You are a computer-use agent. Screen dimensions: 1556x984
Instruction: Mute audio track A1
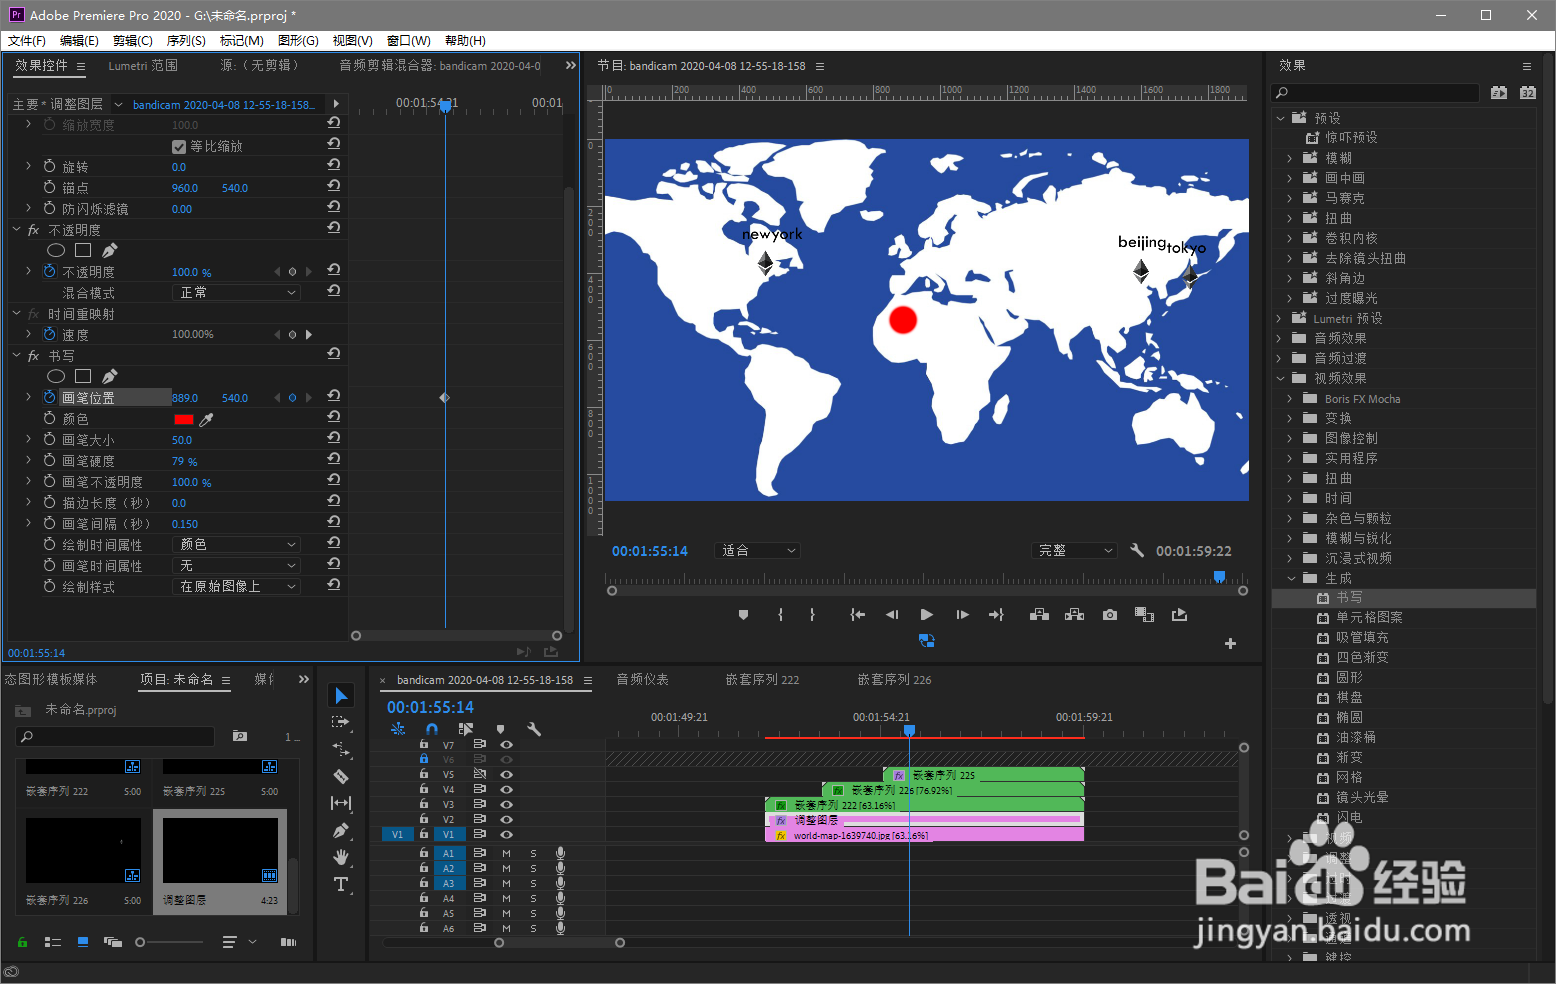pyautogui.click(x=506, y=853)
